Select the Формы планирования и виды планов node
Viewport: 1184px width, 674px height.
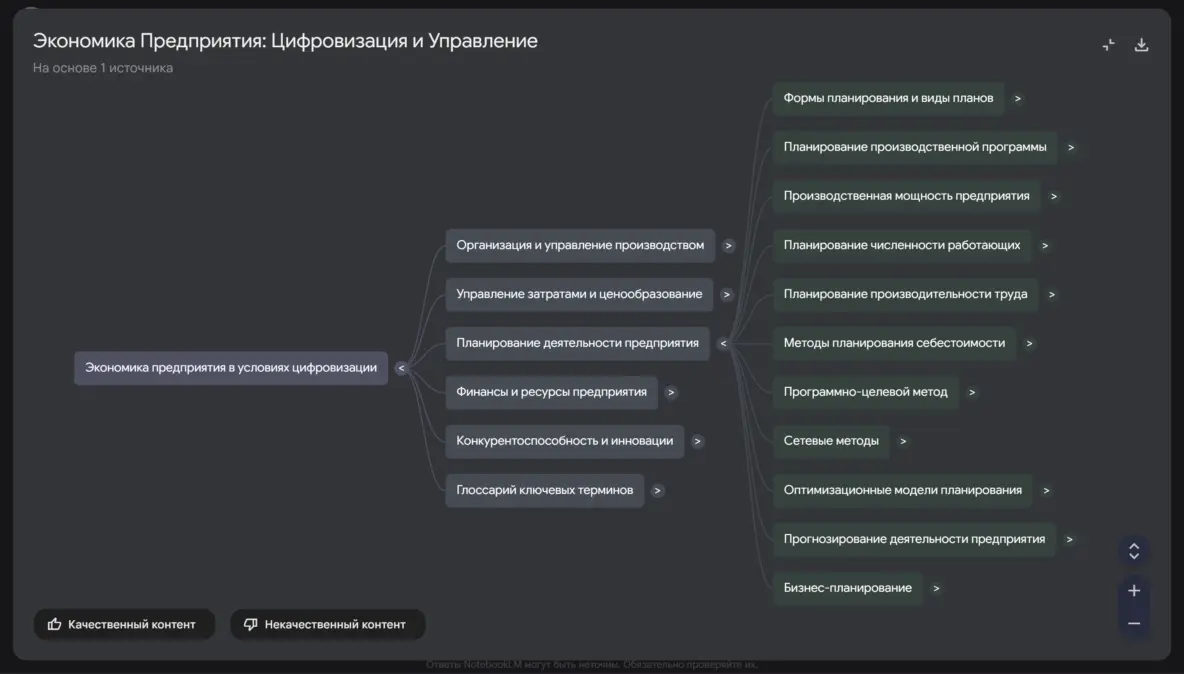pyautogui.click(x=888, y=98)
